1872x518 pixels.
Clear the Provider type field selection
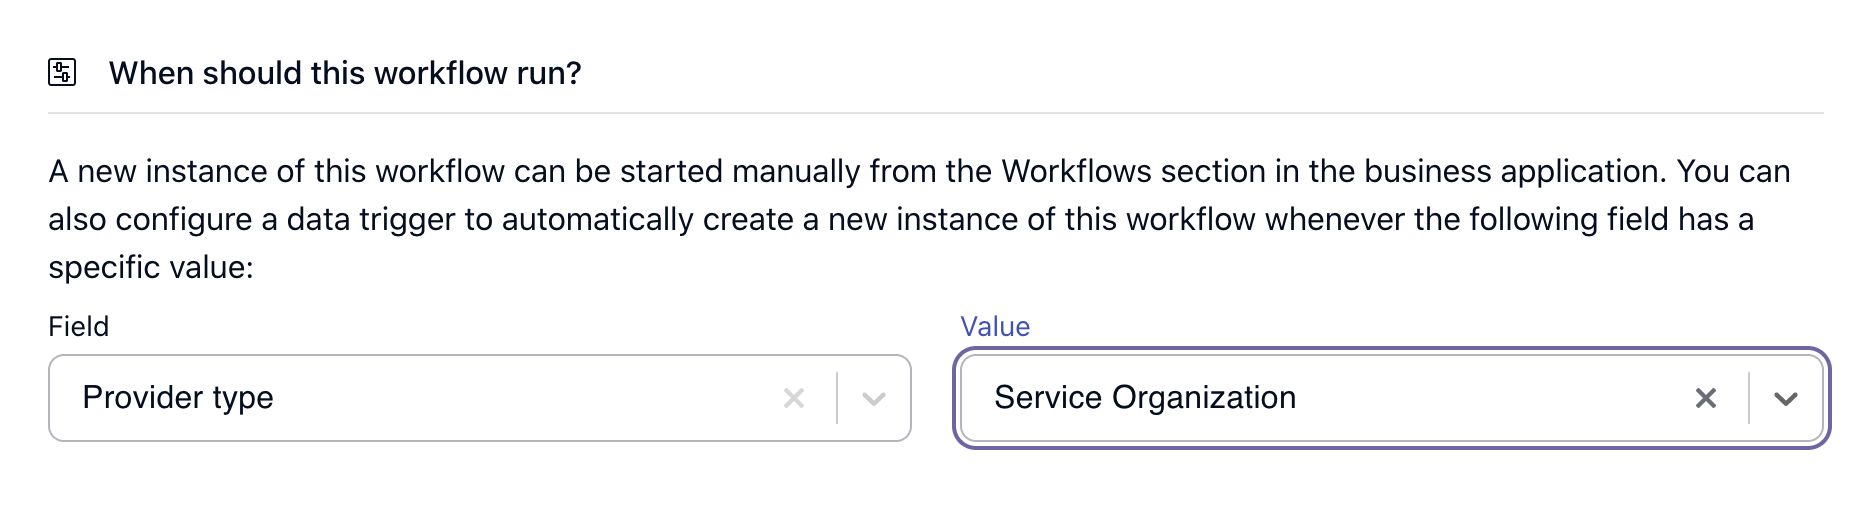pyautogui.click(x=794, y=398)
